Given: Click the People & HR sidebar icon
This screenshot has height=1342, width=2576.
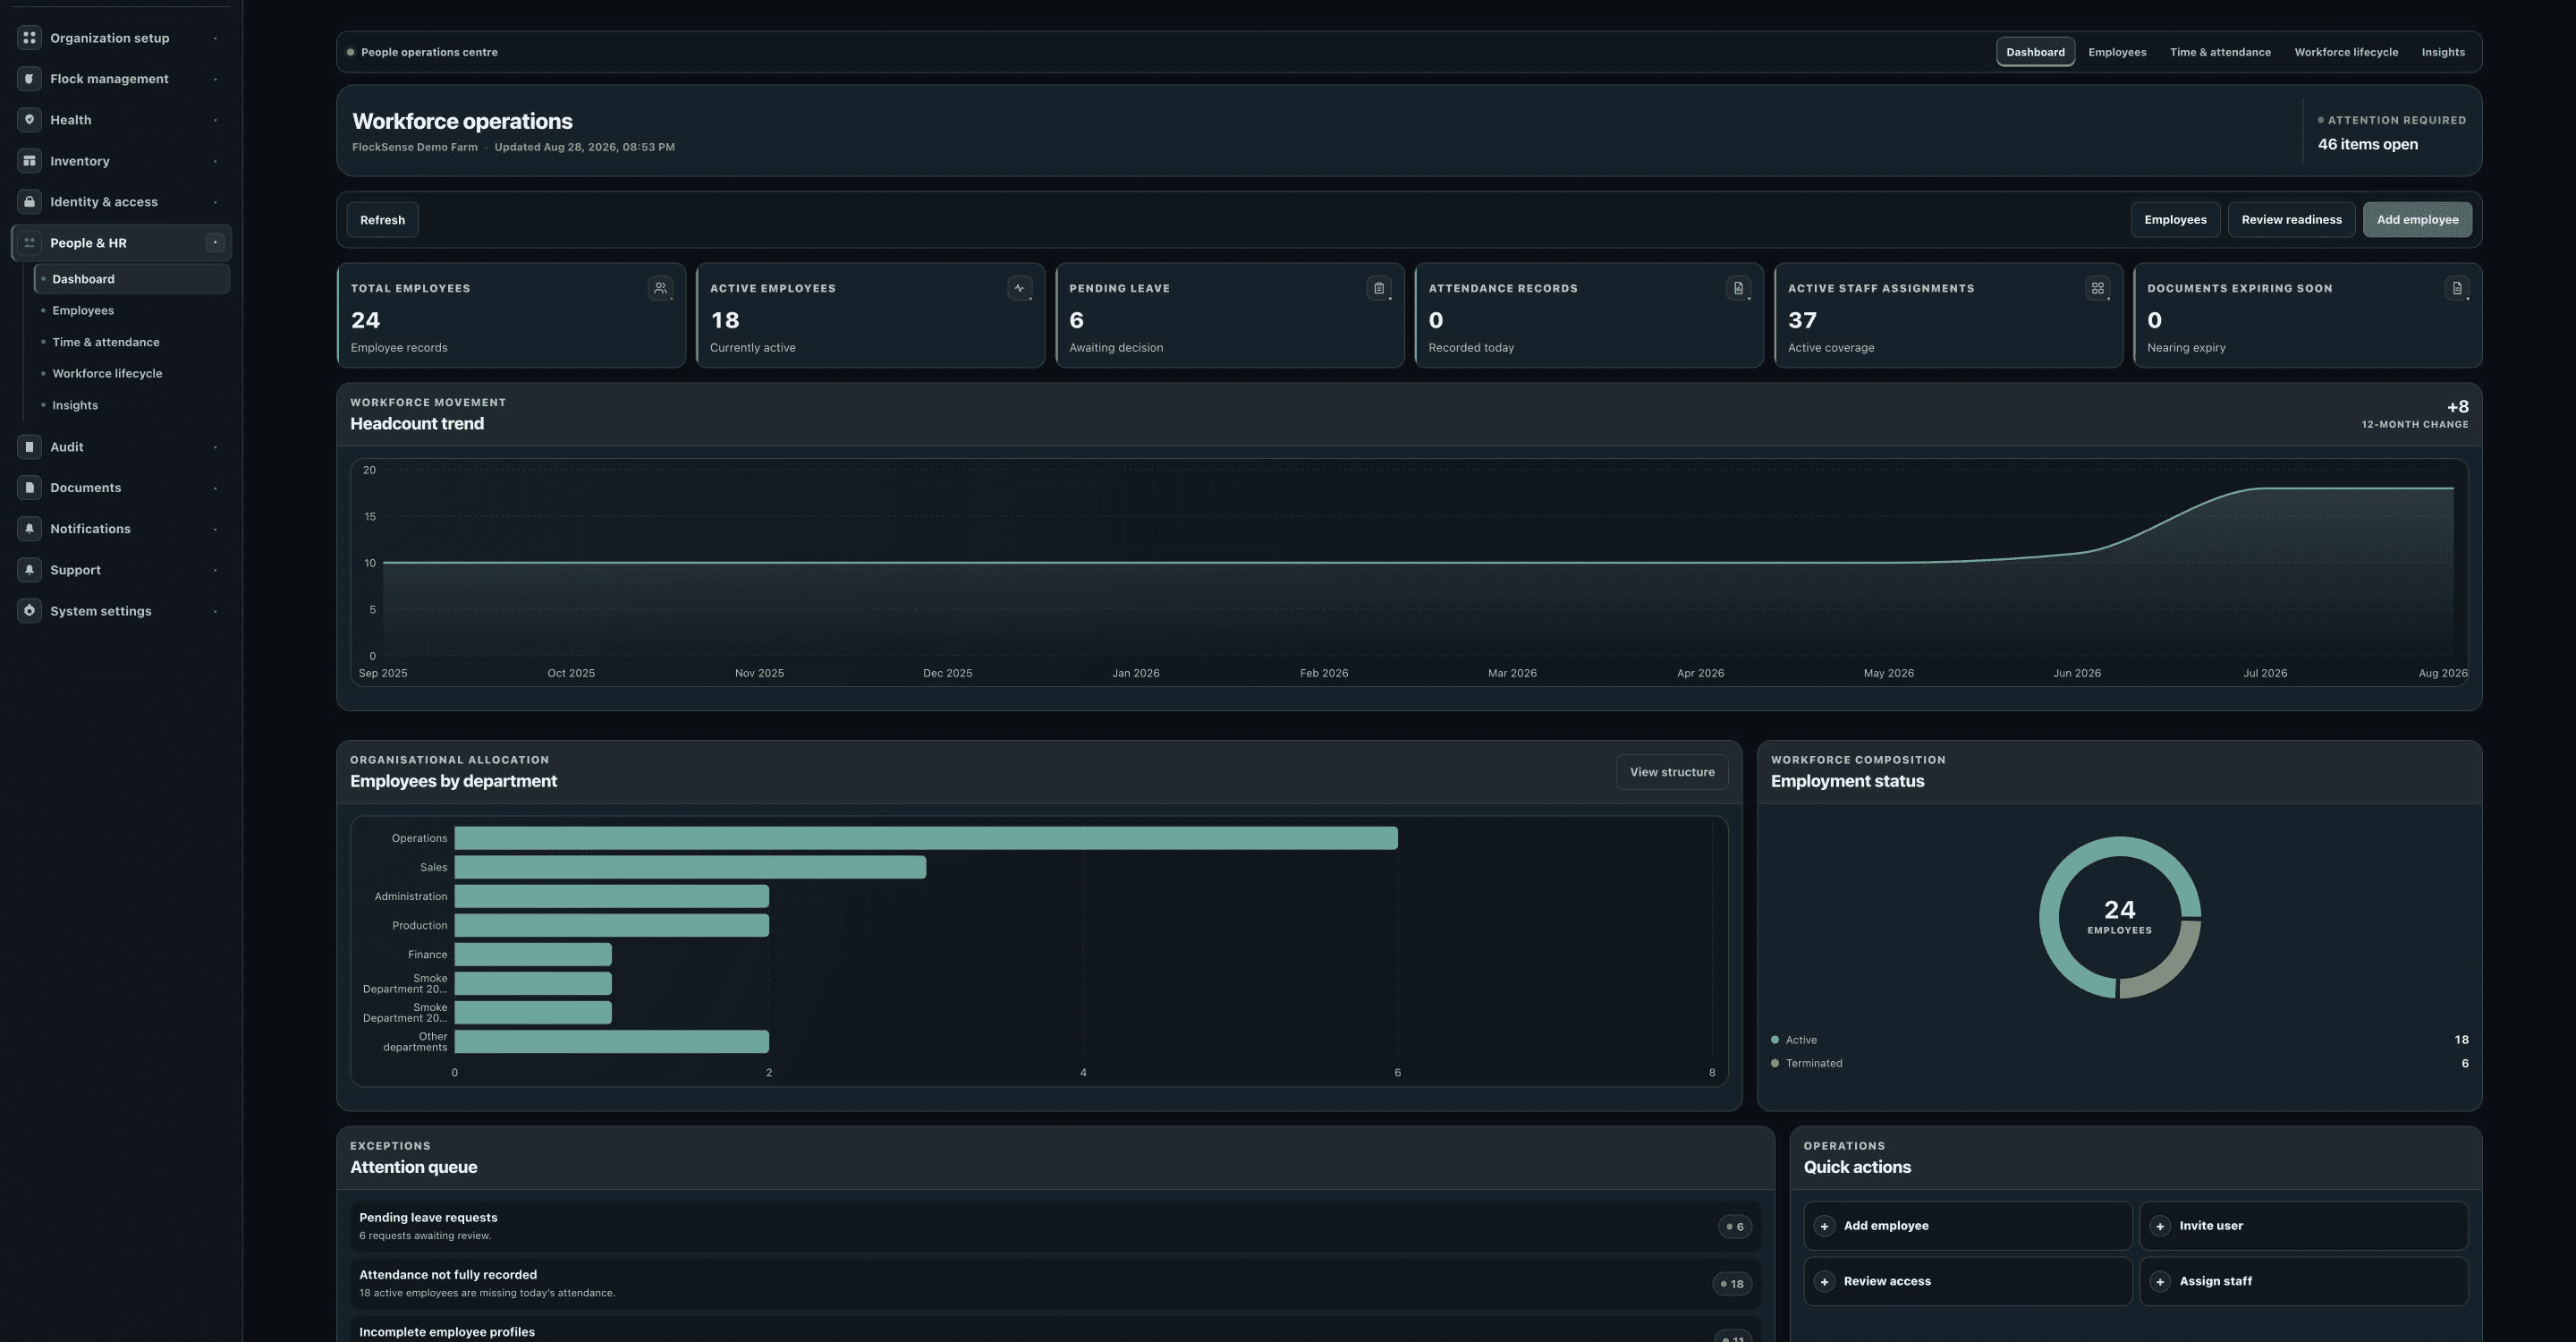Looking at the screenshot, I should coord(29,243).
